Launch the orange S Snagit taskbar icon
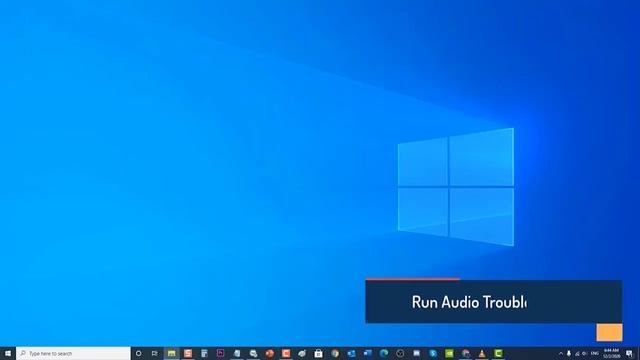Viewport: 640px width, 360px height. click(188, 353)
